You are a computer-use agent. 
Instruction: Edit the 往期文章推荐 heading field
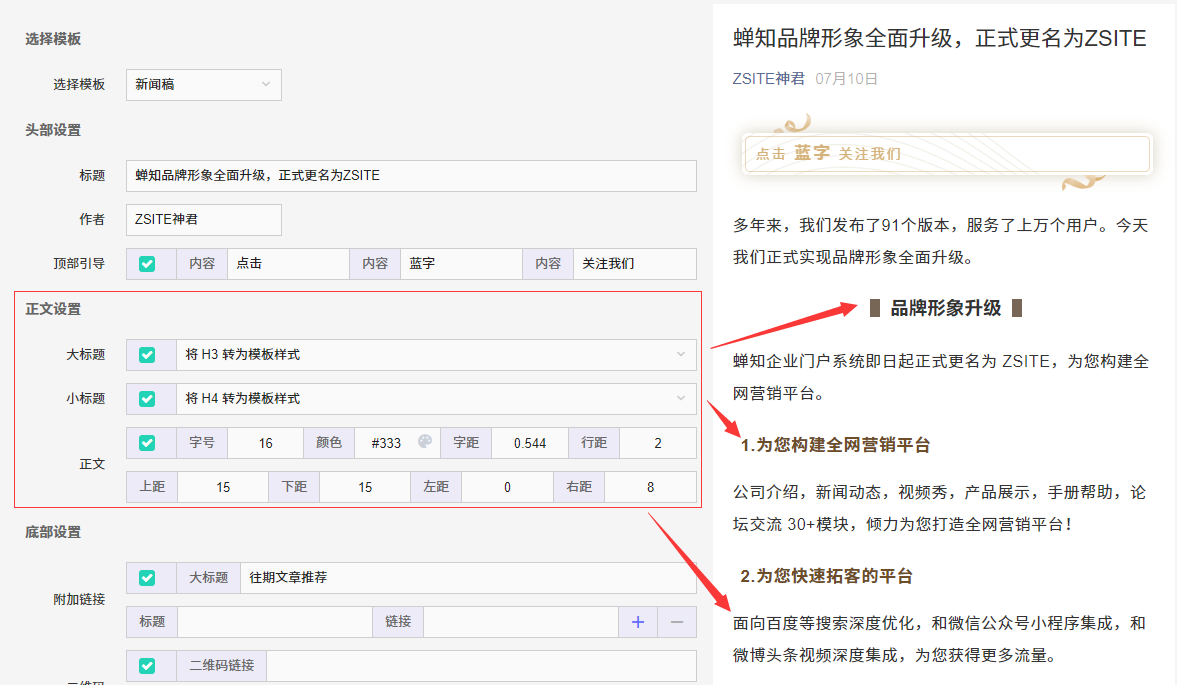468,578
